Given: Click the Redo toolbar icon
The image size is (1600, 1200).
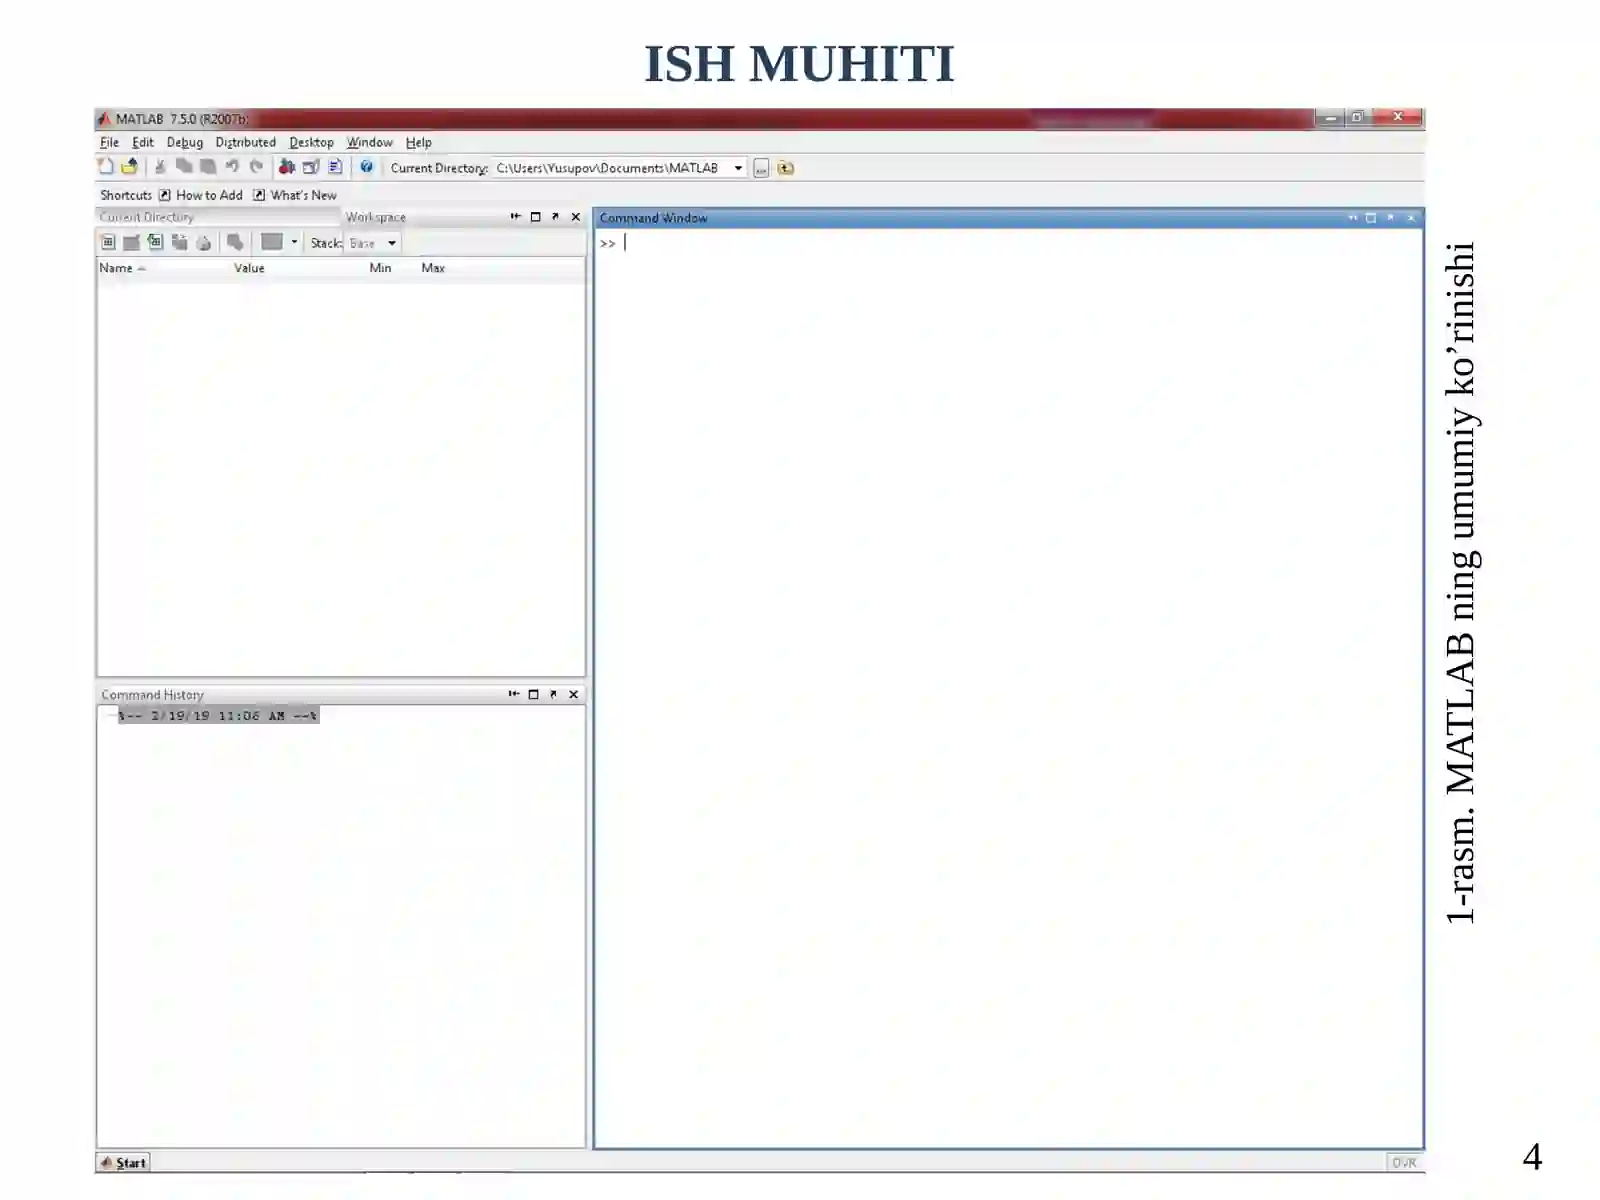Looking at the screenshot, I should pos(256,167).
